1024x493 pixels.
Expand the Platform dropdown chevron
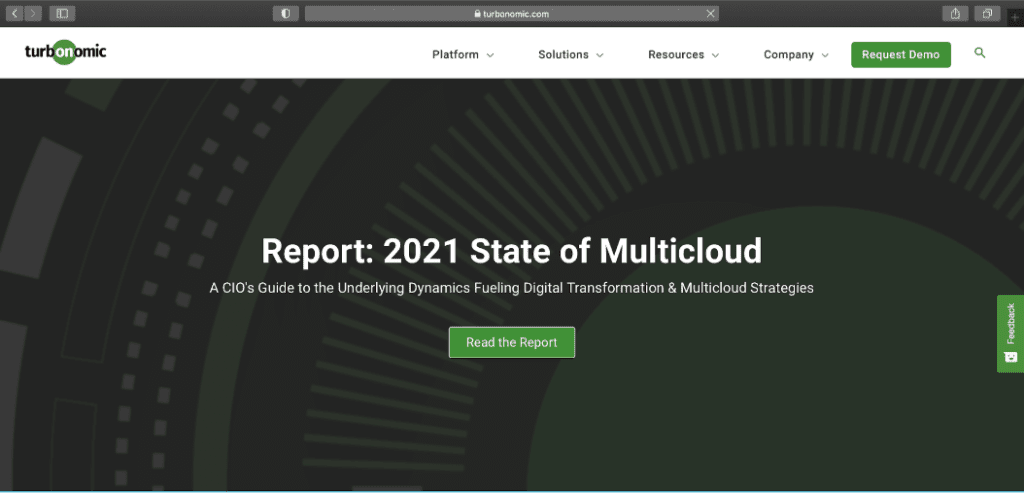click(x=490, y=56)
